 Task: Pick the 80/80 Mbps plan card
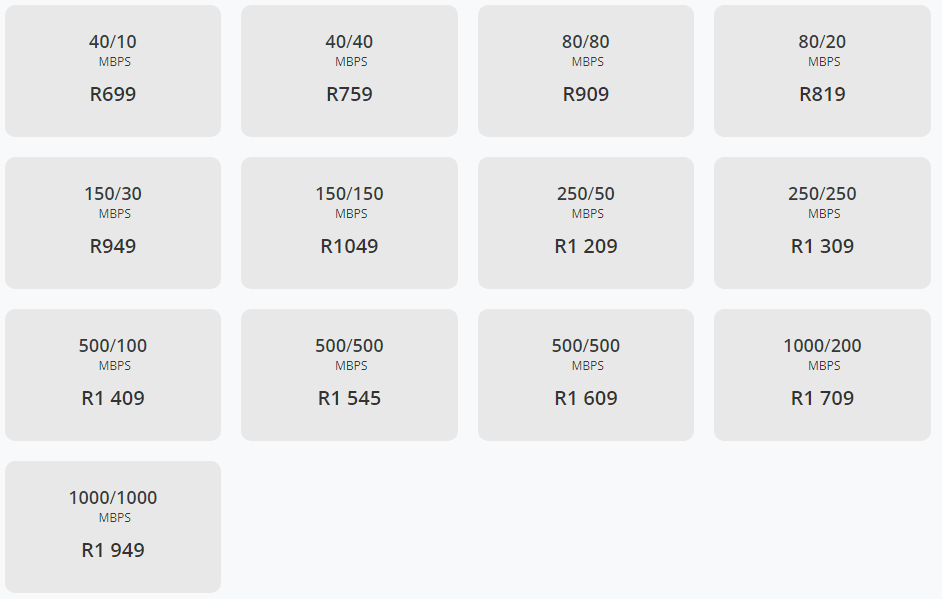(x=586, y=70)
